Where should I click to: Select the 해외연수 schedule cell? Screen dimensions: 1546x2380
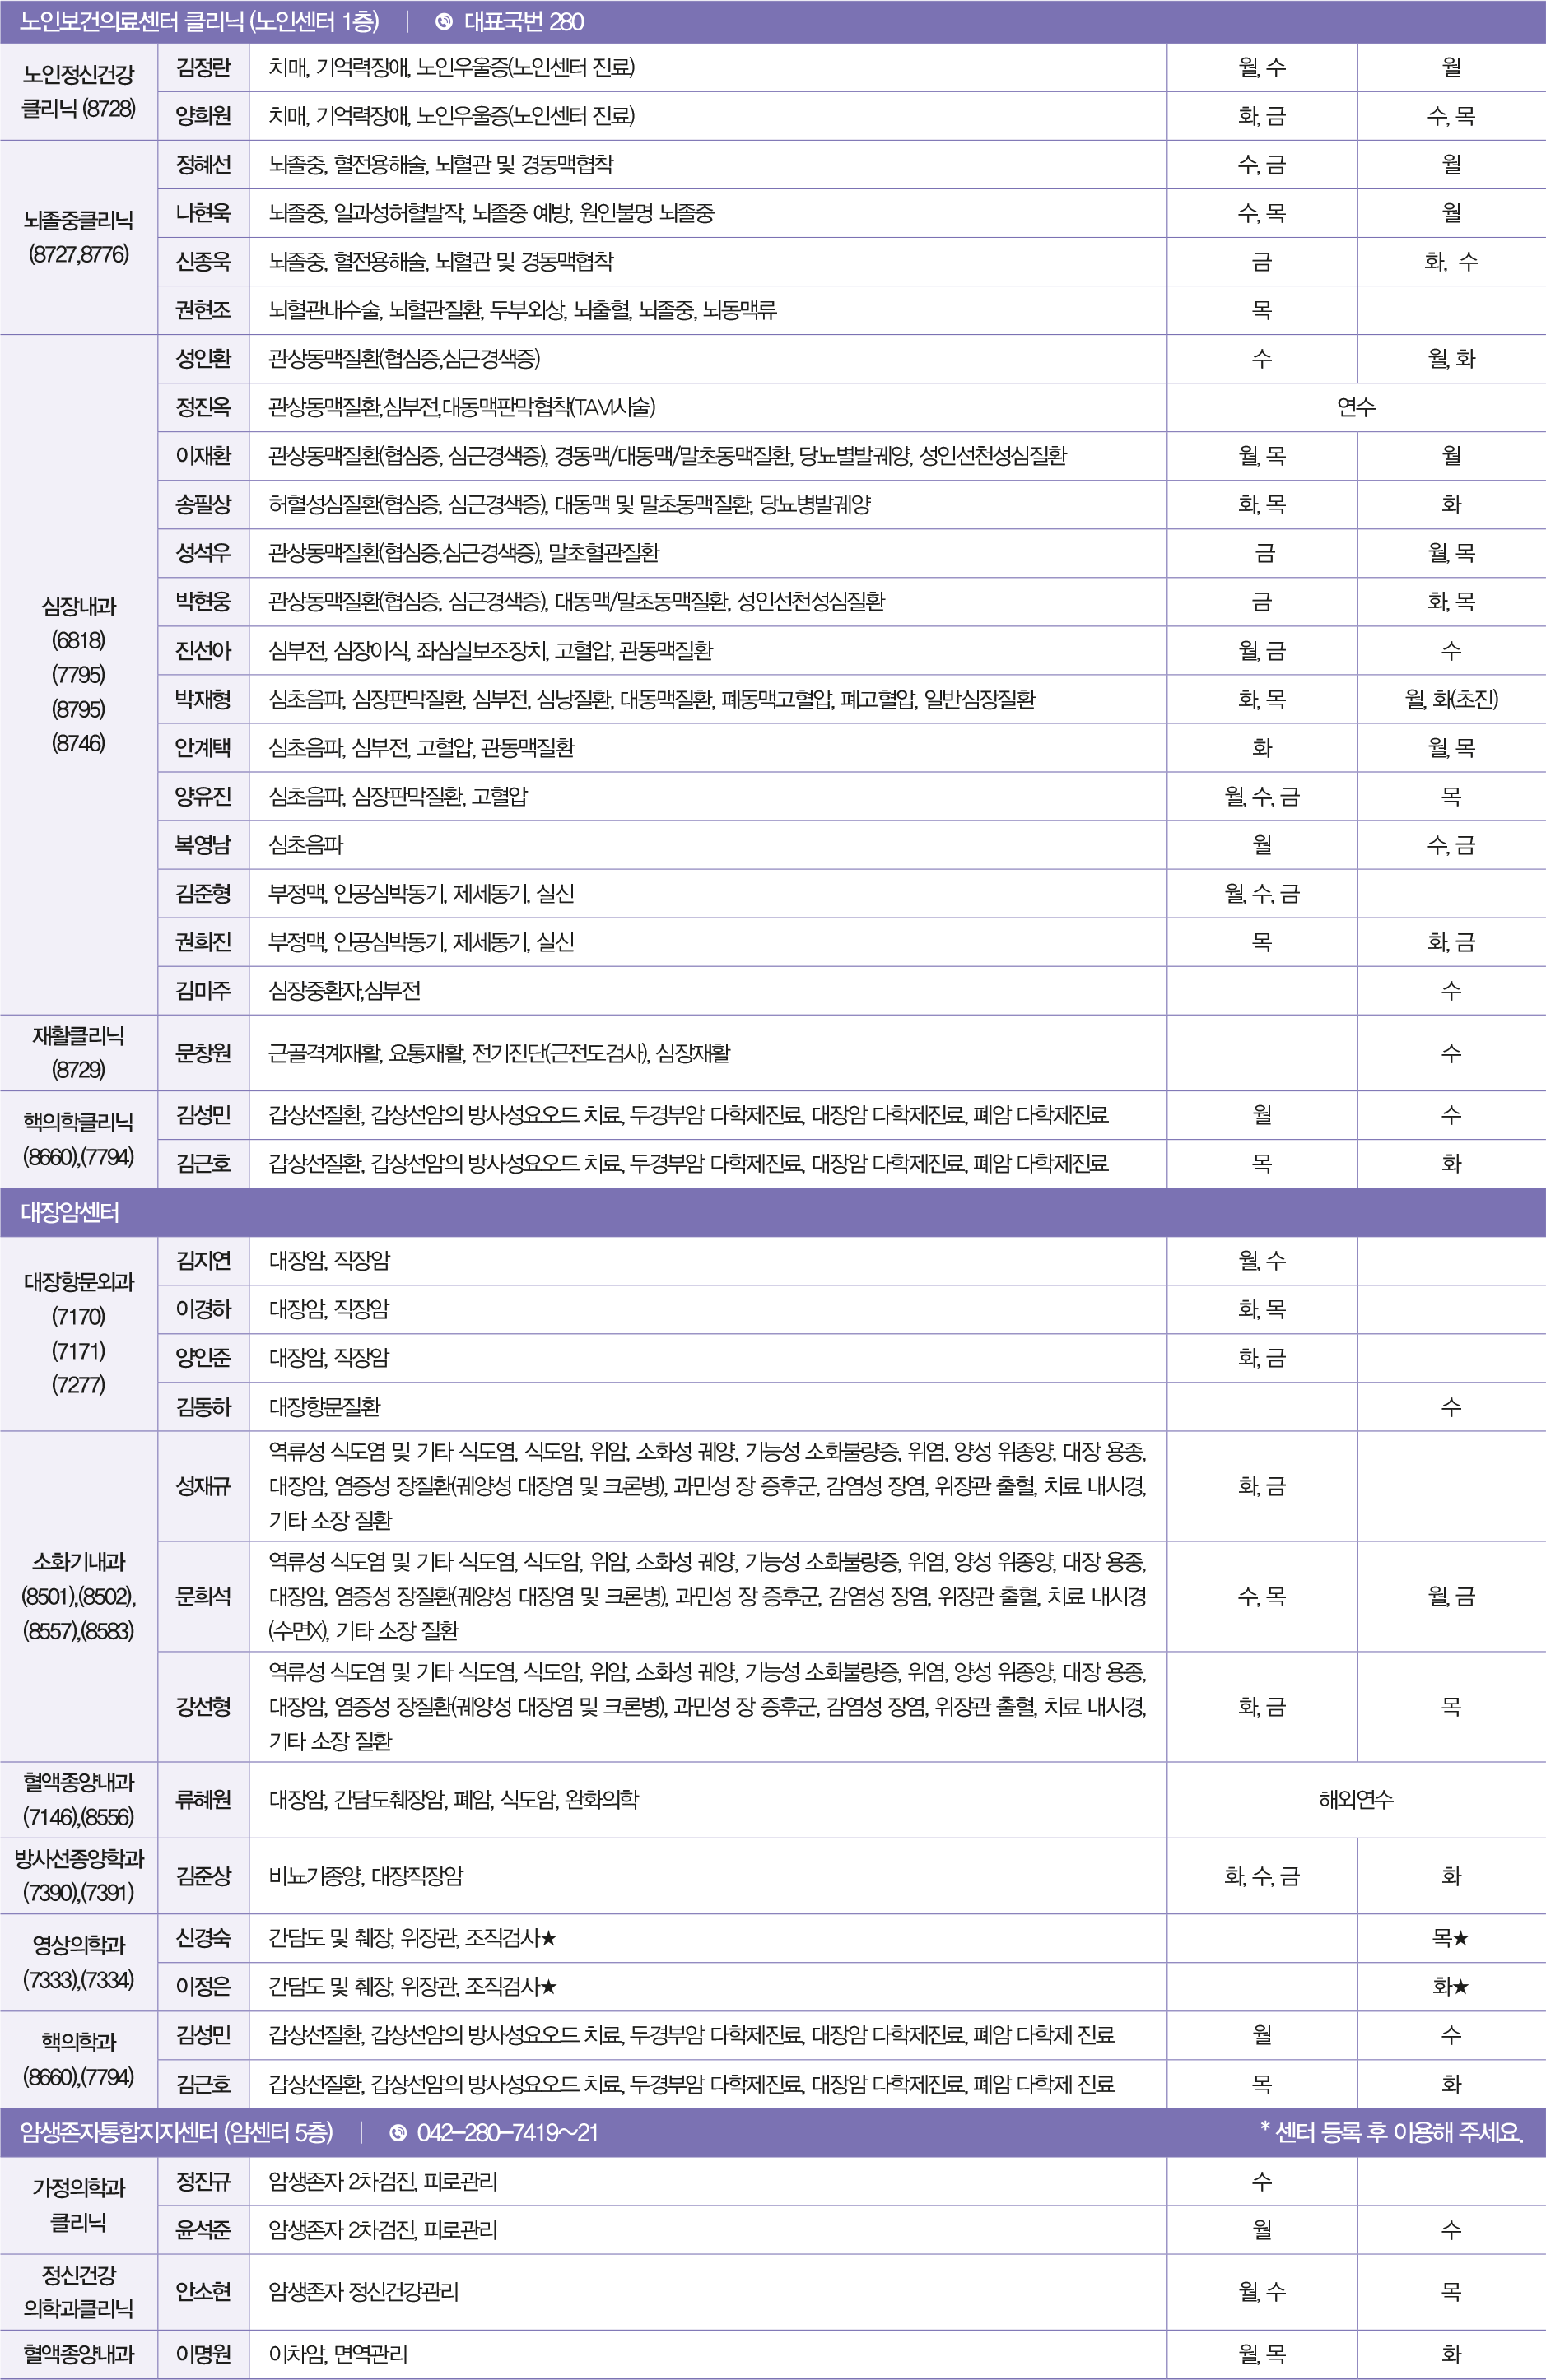point(1355,1800)
